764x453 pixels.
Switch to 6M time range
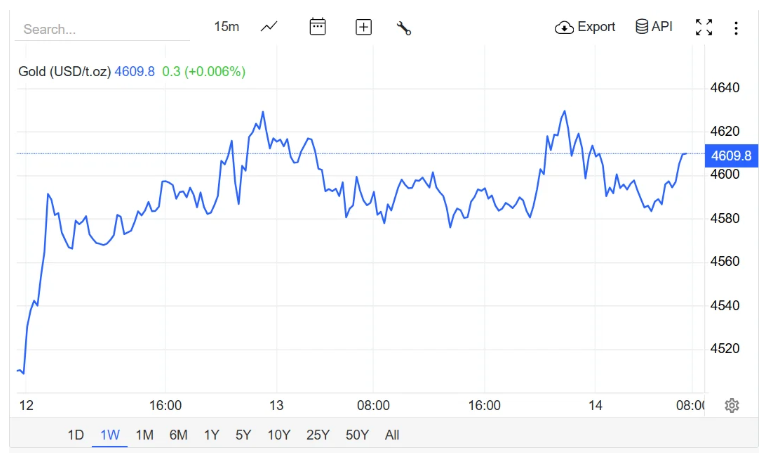pyautogui.click(x=178, y=435)
